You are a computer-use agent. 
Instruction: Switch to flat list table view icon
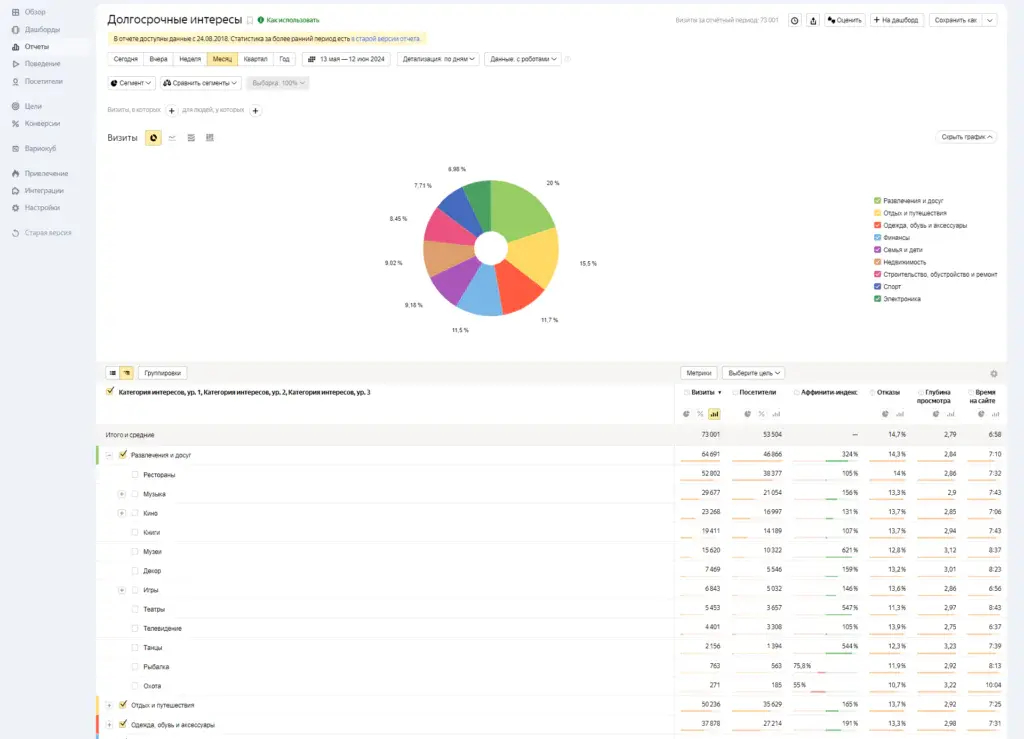(x=113, y=373)
